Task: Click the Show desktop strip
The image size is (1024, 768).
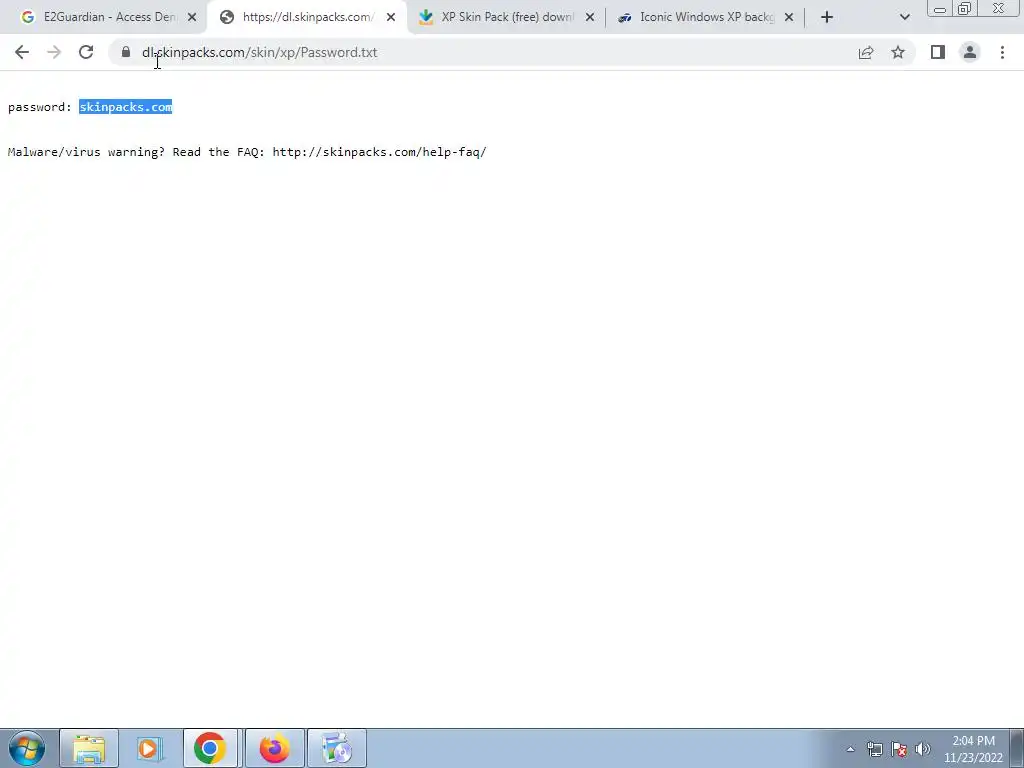Action: (x=1017, y=748)
